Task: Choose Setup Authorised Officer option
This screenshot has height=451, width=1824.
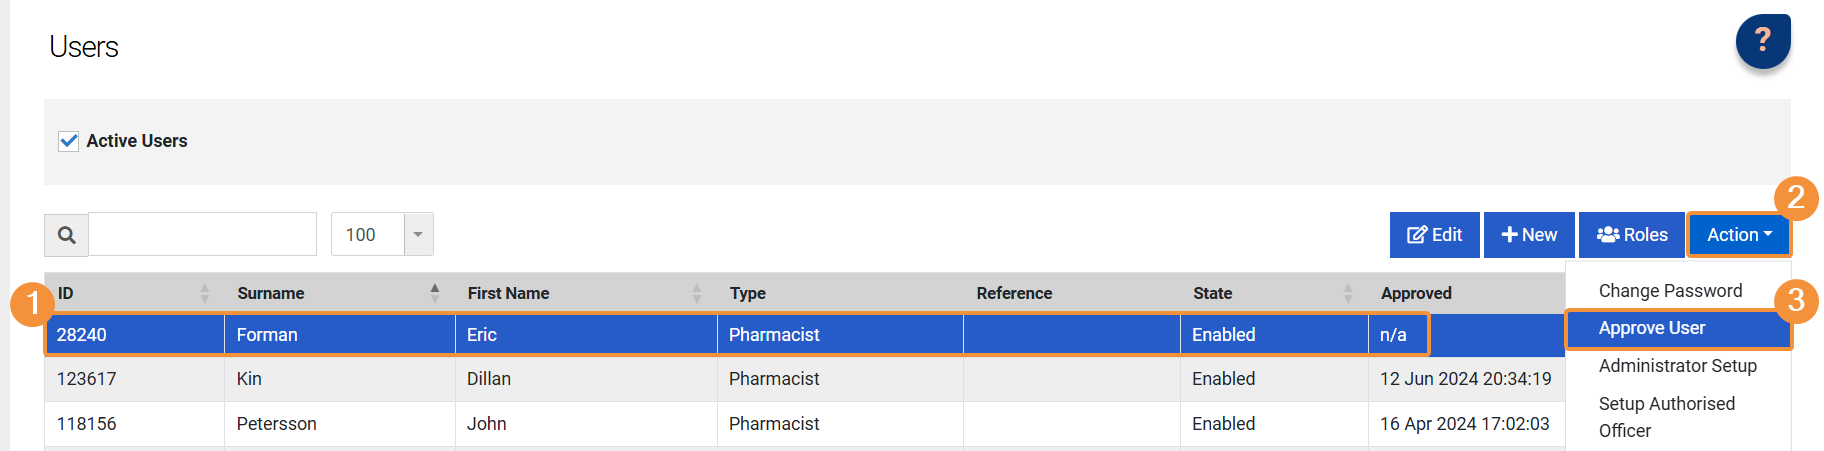Action: click(1666, 417)
